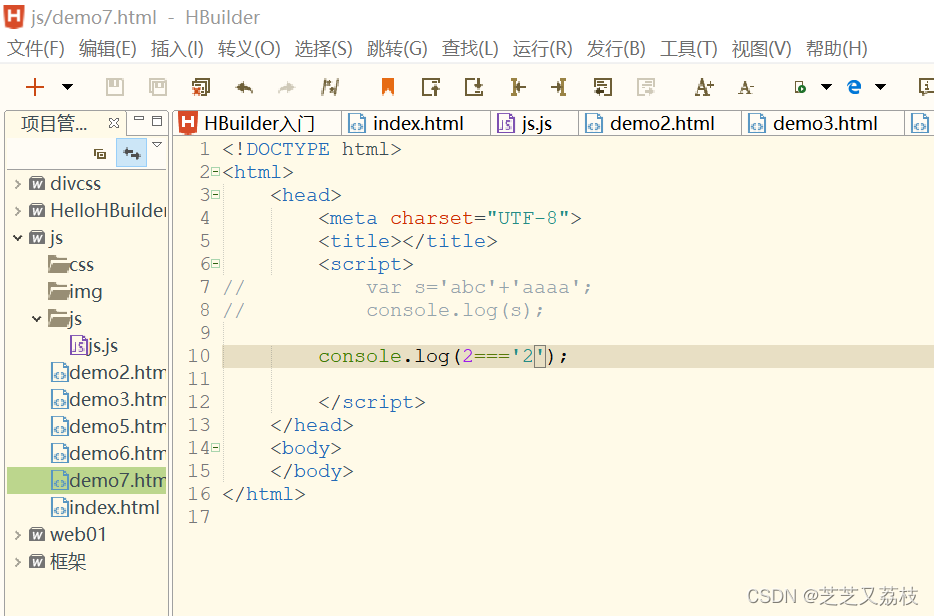Toggle Link with Editor icon
The height and width of the screenshot is (616, 934).
[132, 154]
